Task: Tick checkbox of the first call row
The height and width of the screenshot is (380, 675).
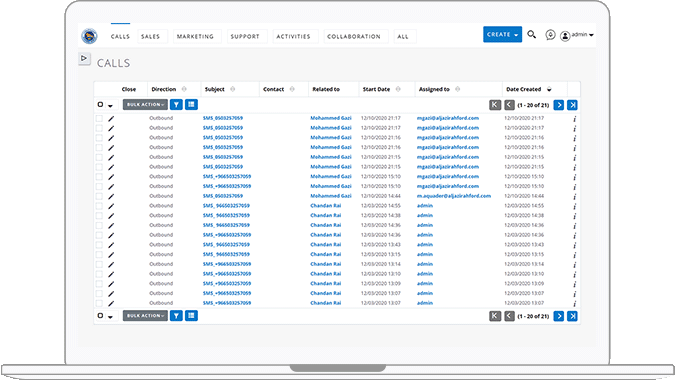Action: tap(99, 118)
